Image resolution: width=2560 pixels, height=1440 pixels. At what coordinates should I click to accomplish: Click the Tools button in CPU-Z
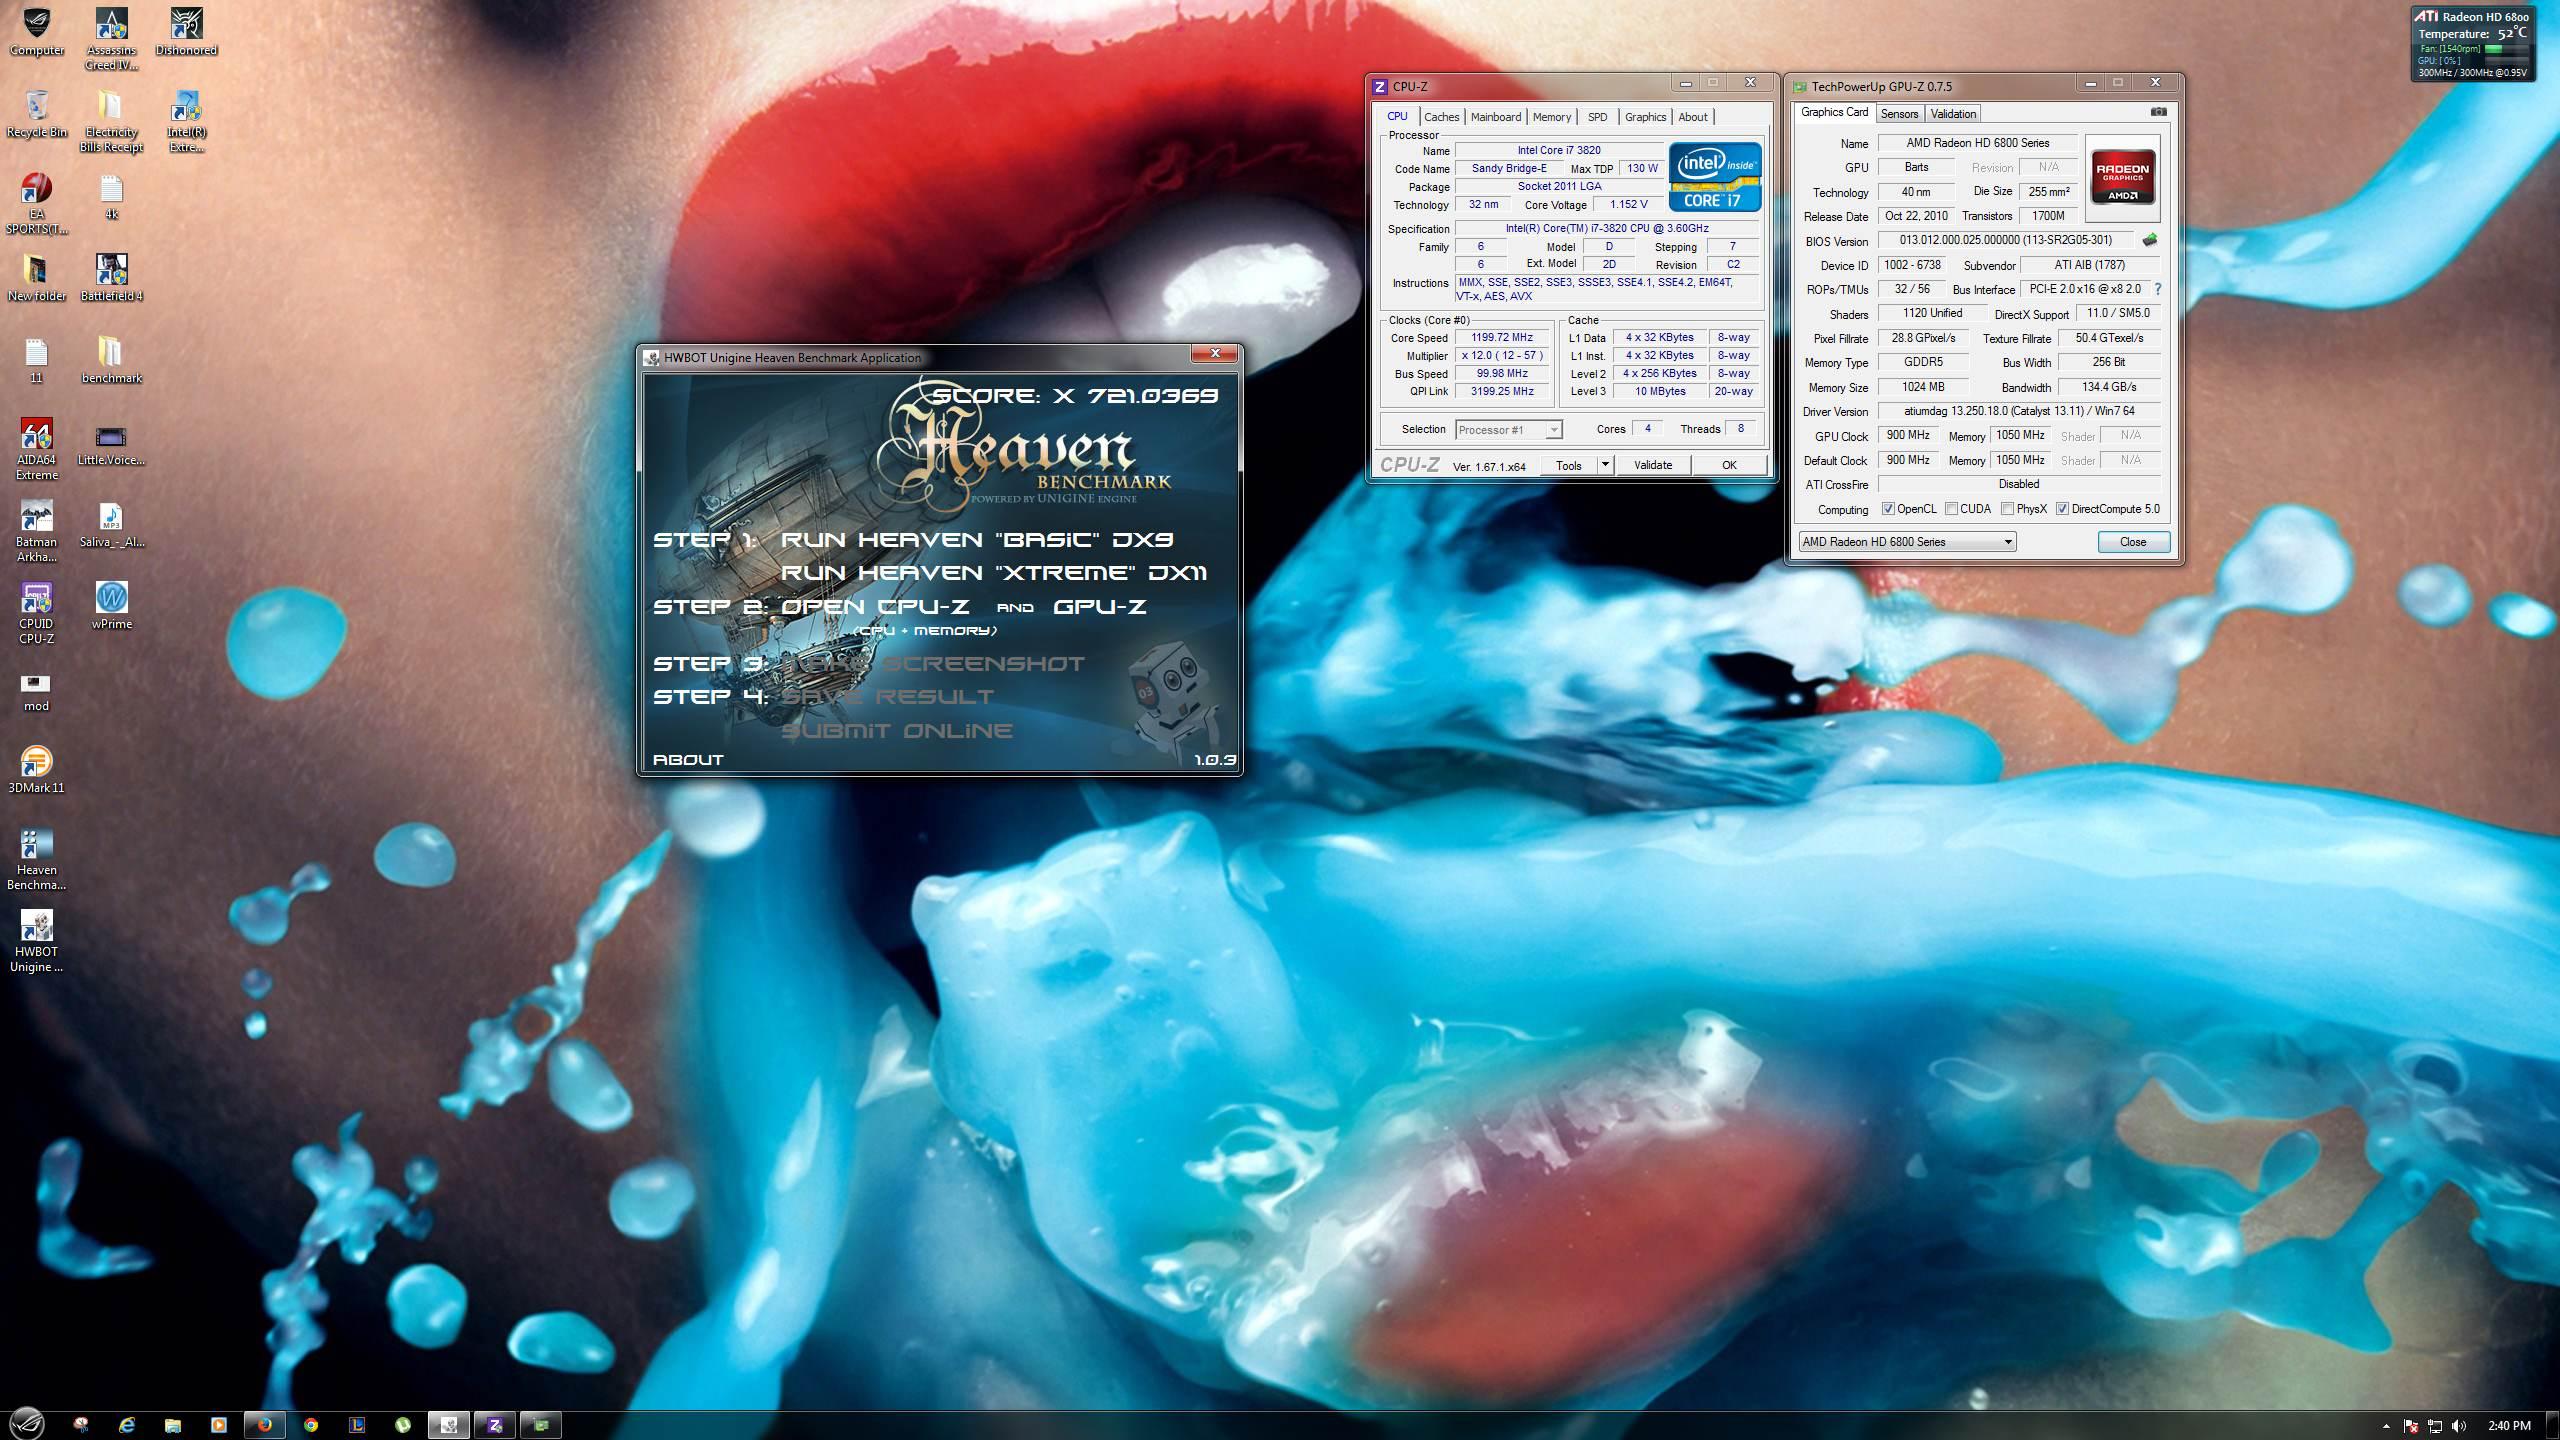[x=1568, y=465]
